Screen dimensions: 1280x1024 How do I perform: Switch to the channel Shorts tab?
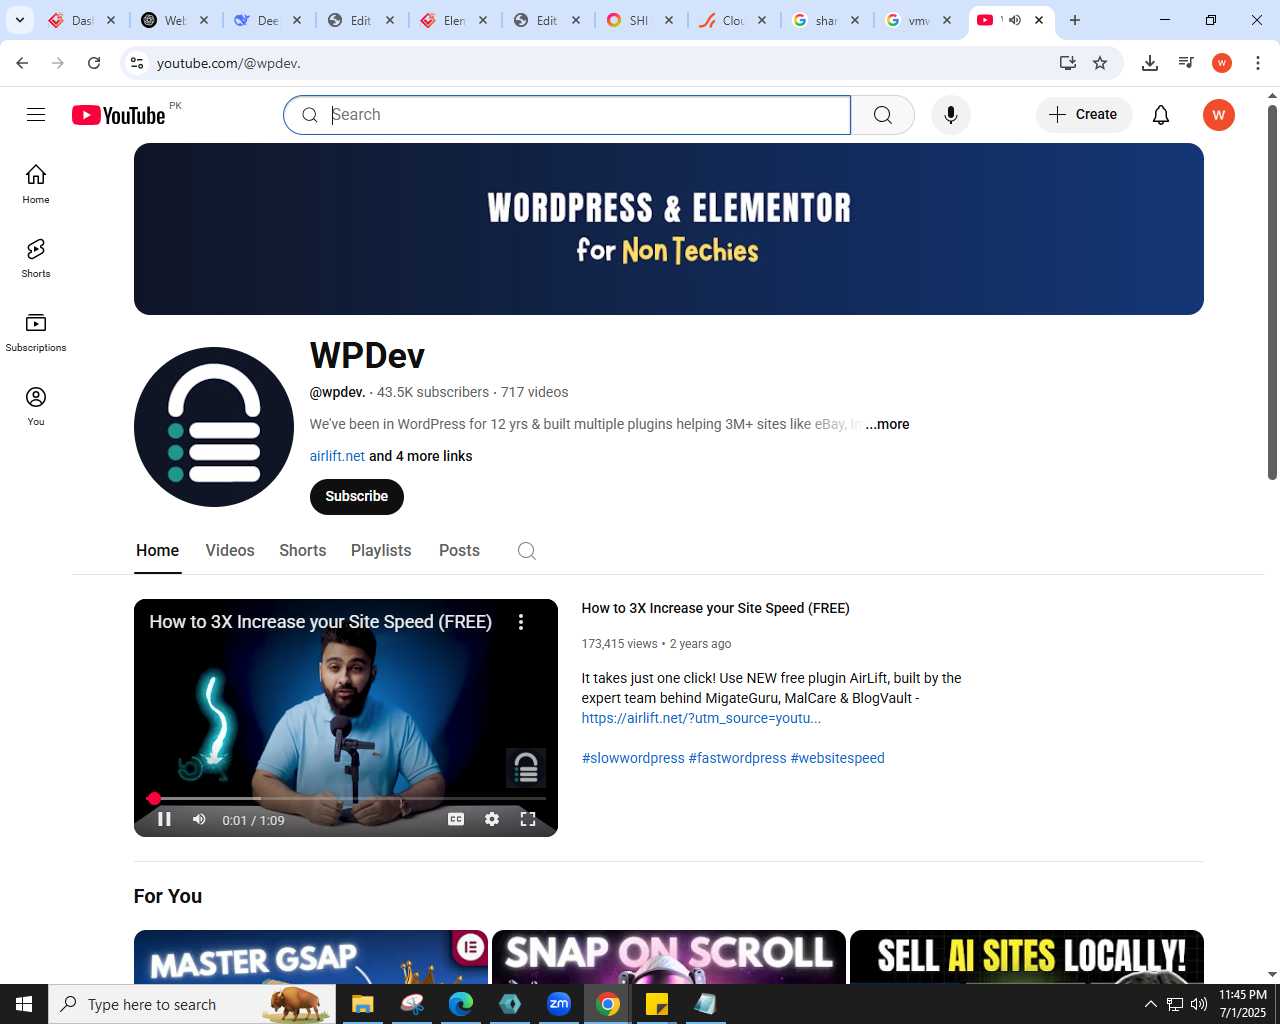(303, 551)
